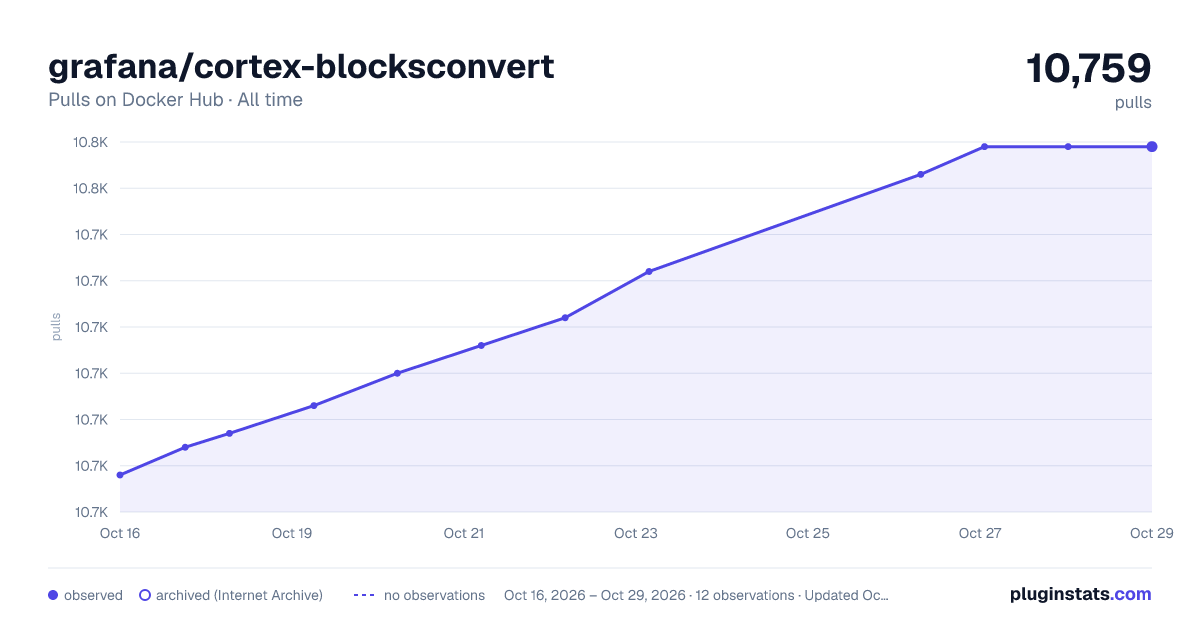Click the Oct 23 axis label
1200x630 pixels.
pyautogui.click(x=636, y=533)
